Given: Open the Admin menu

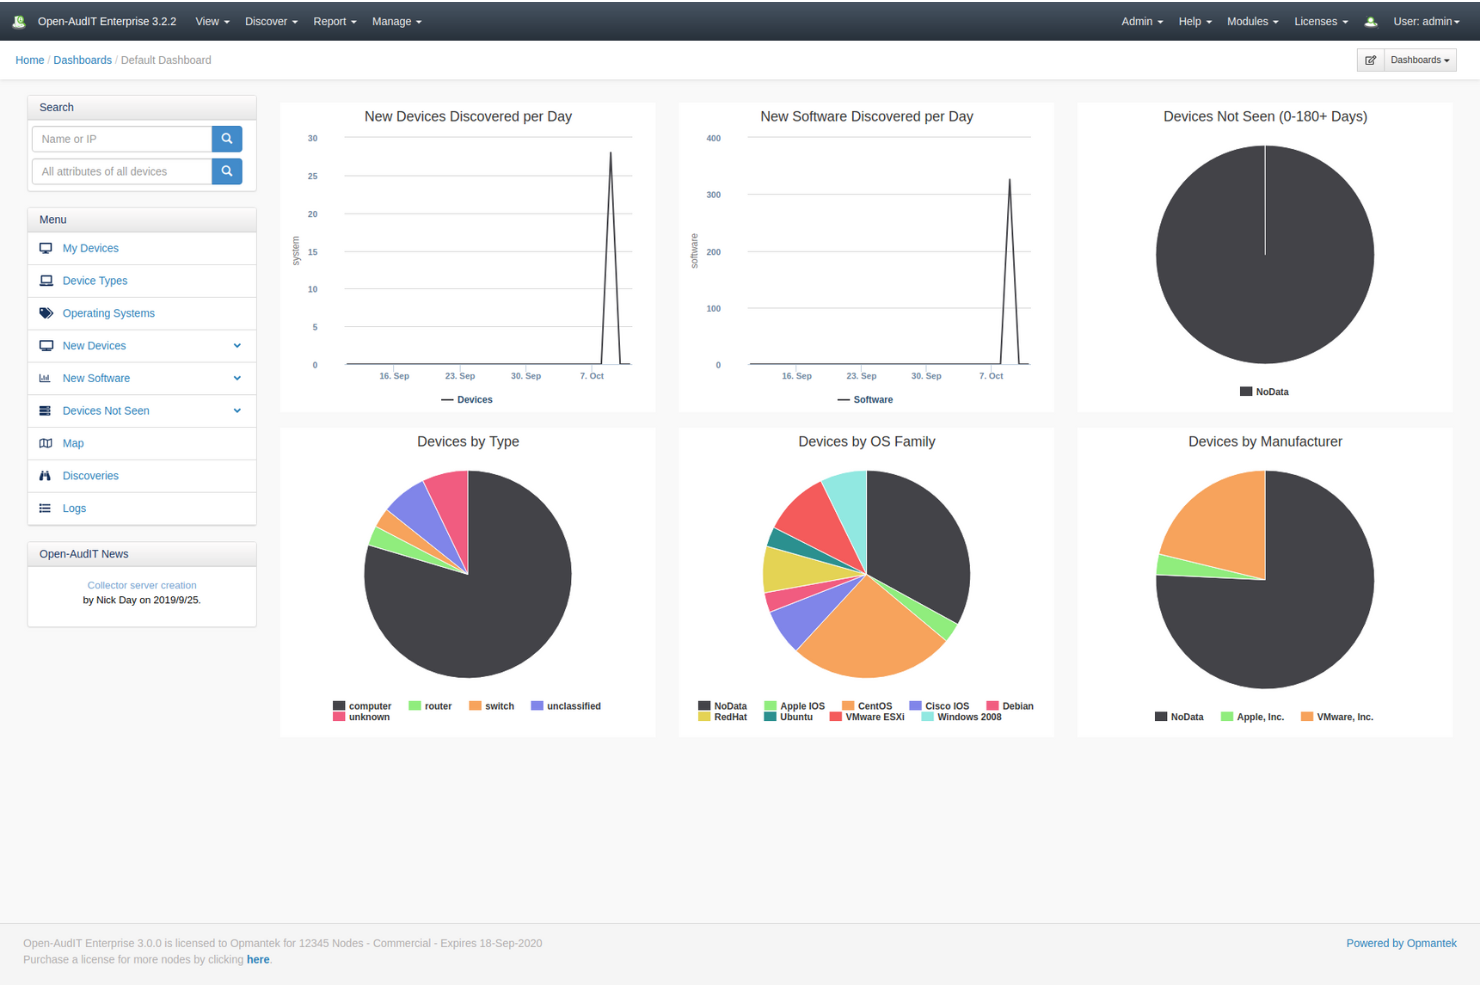Looking at the screenshot, I should click(1138, 21).
